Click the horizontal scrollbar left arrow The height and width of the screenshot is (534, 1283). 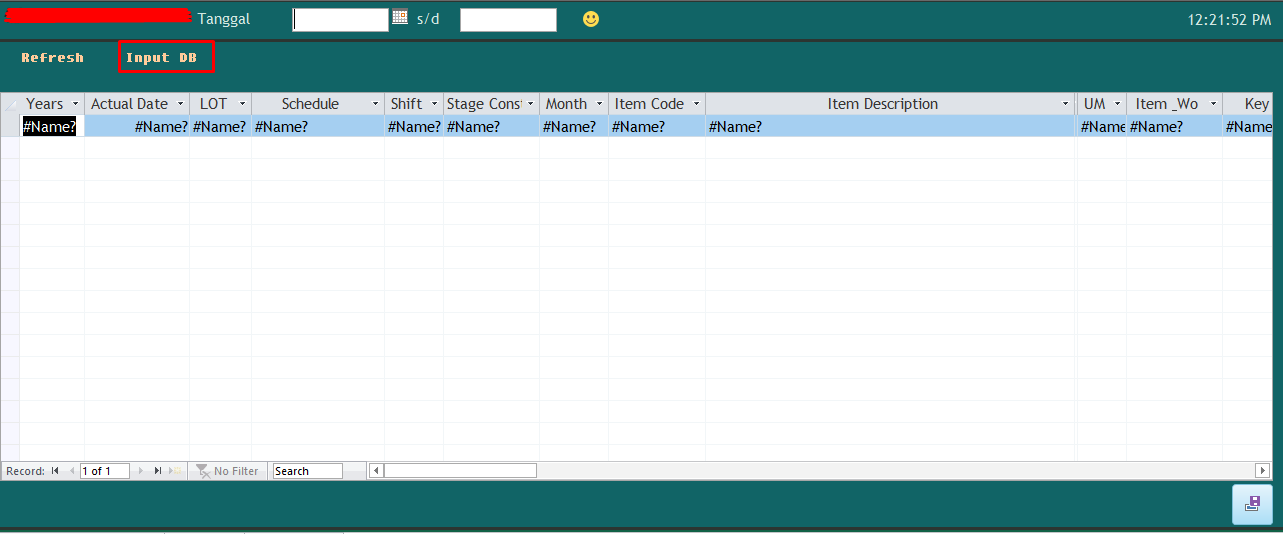coord(376,471)
